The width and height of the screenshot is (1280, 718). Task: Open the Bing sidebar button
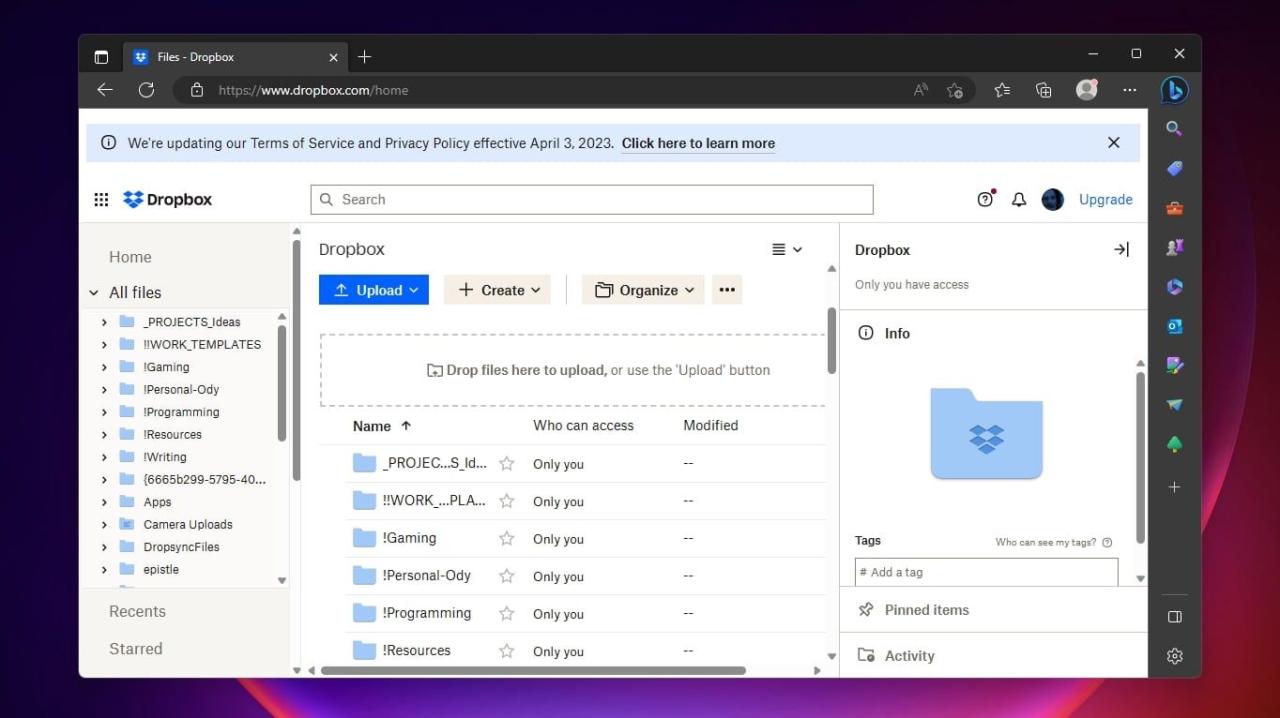click(1174, 90)
